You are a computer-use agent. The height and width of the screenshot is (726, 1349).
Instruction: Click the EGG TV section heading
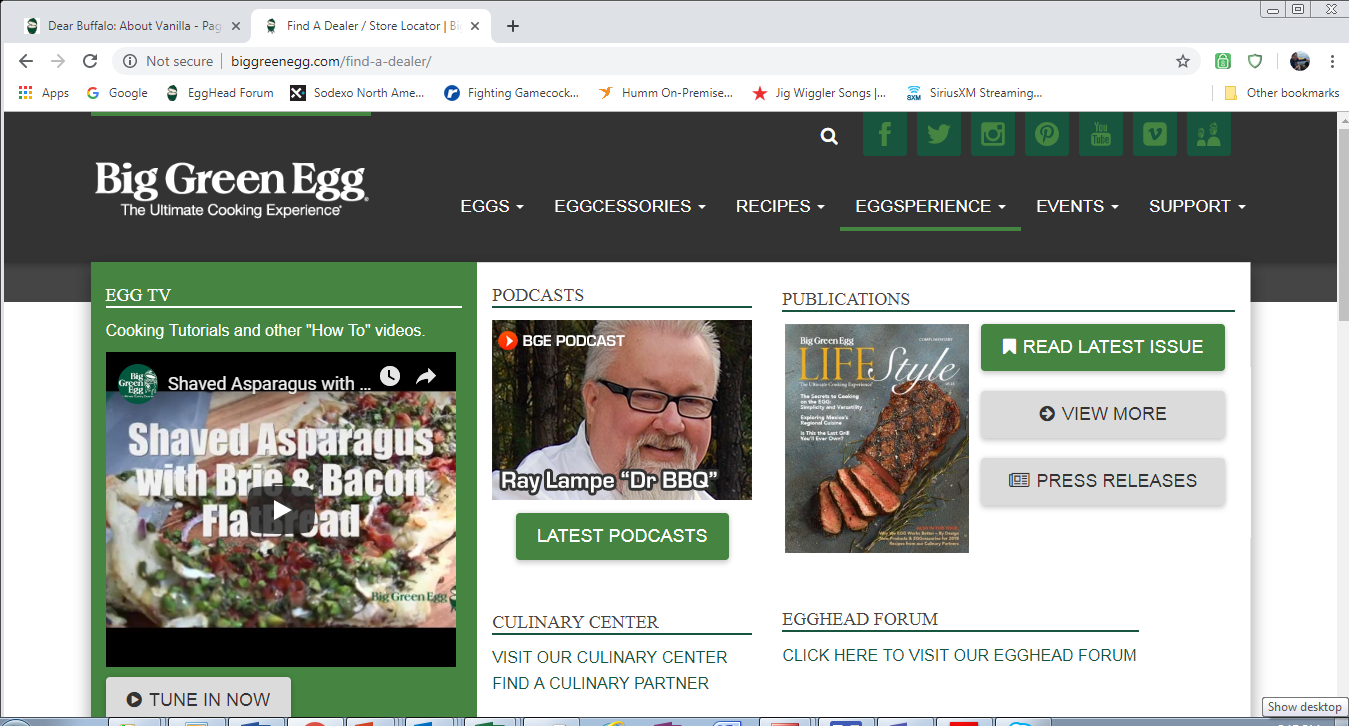tap(138, 295)
